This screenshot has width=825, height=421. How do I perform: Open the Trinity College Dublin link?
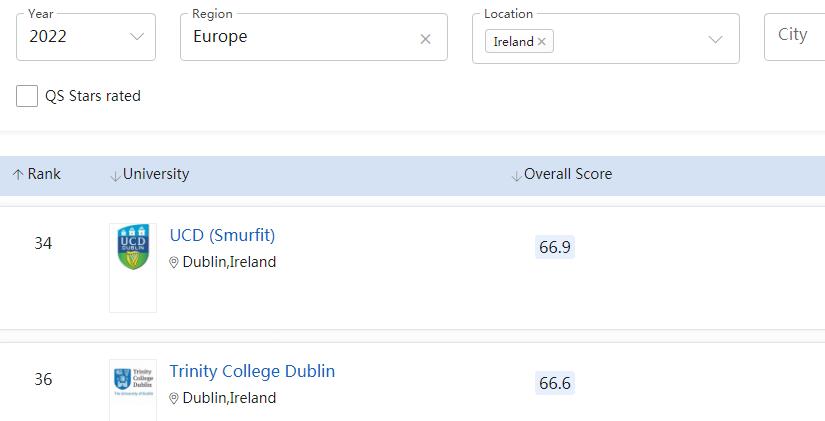[252, 371]
